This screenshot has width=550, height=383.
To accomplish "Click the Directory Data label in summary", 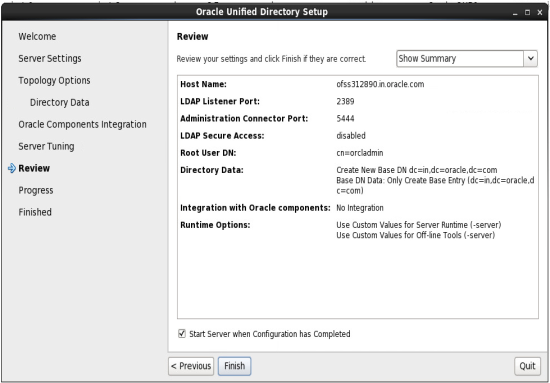I will (x=212, y=170).
